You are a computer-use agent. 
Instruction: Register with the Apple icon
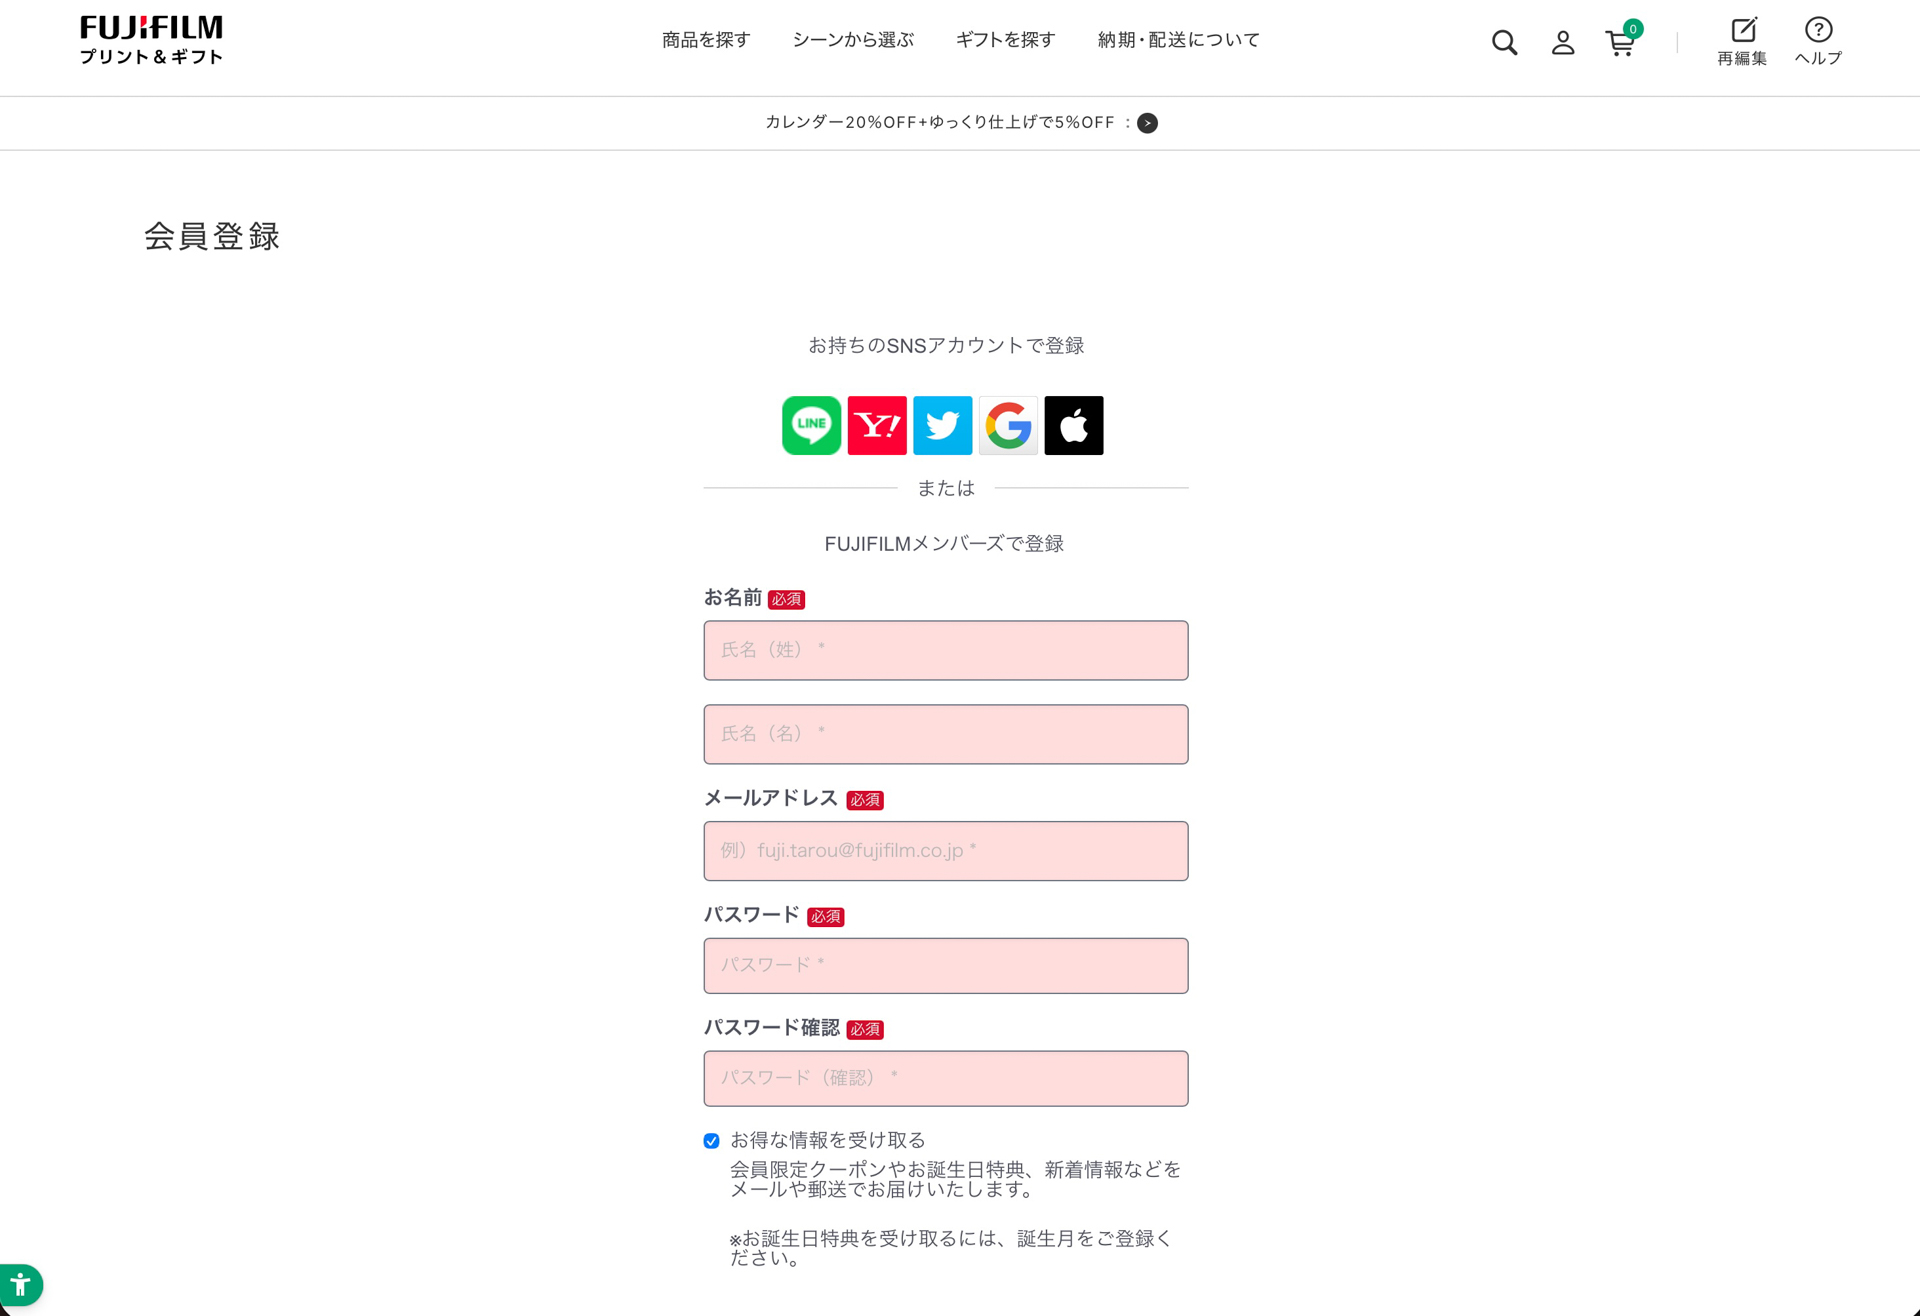coord(1074,425)
